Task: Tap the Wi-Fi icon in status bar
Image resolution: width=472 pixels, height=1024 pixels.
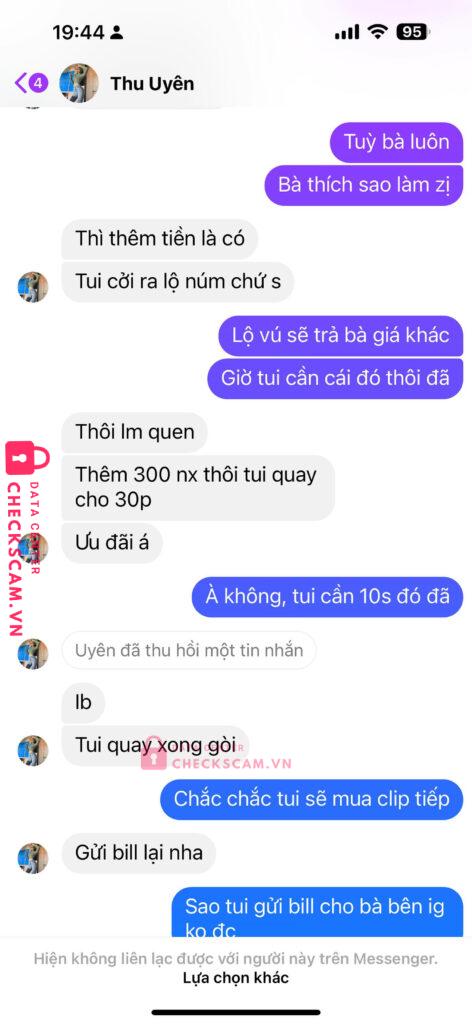Action: (376, 32)
